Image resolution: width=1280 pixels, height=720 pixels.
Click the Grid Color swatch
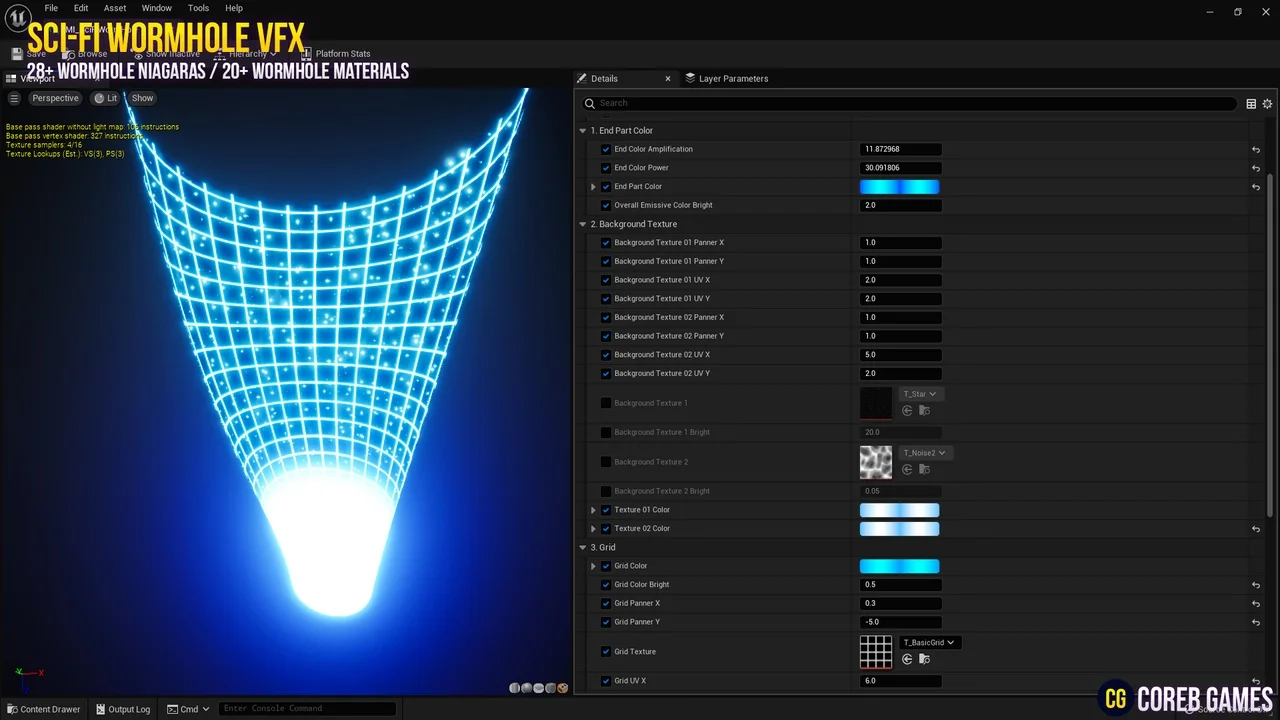(899, 566)
